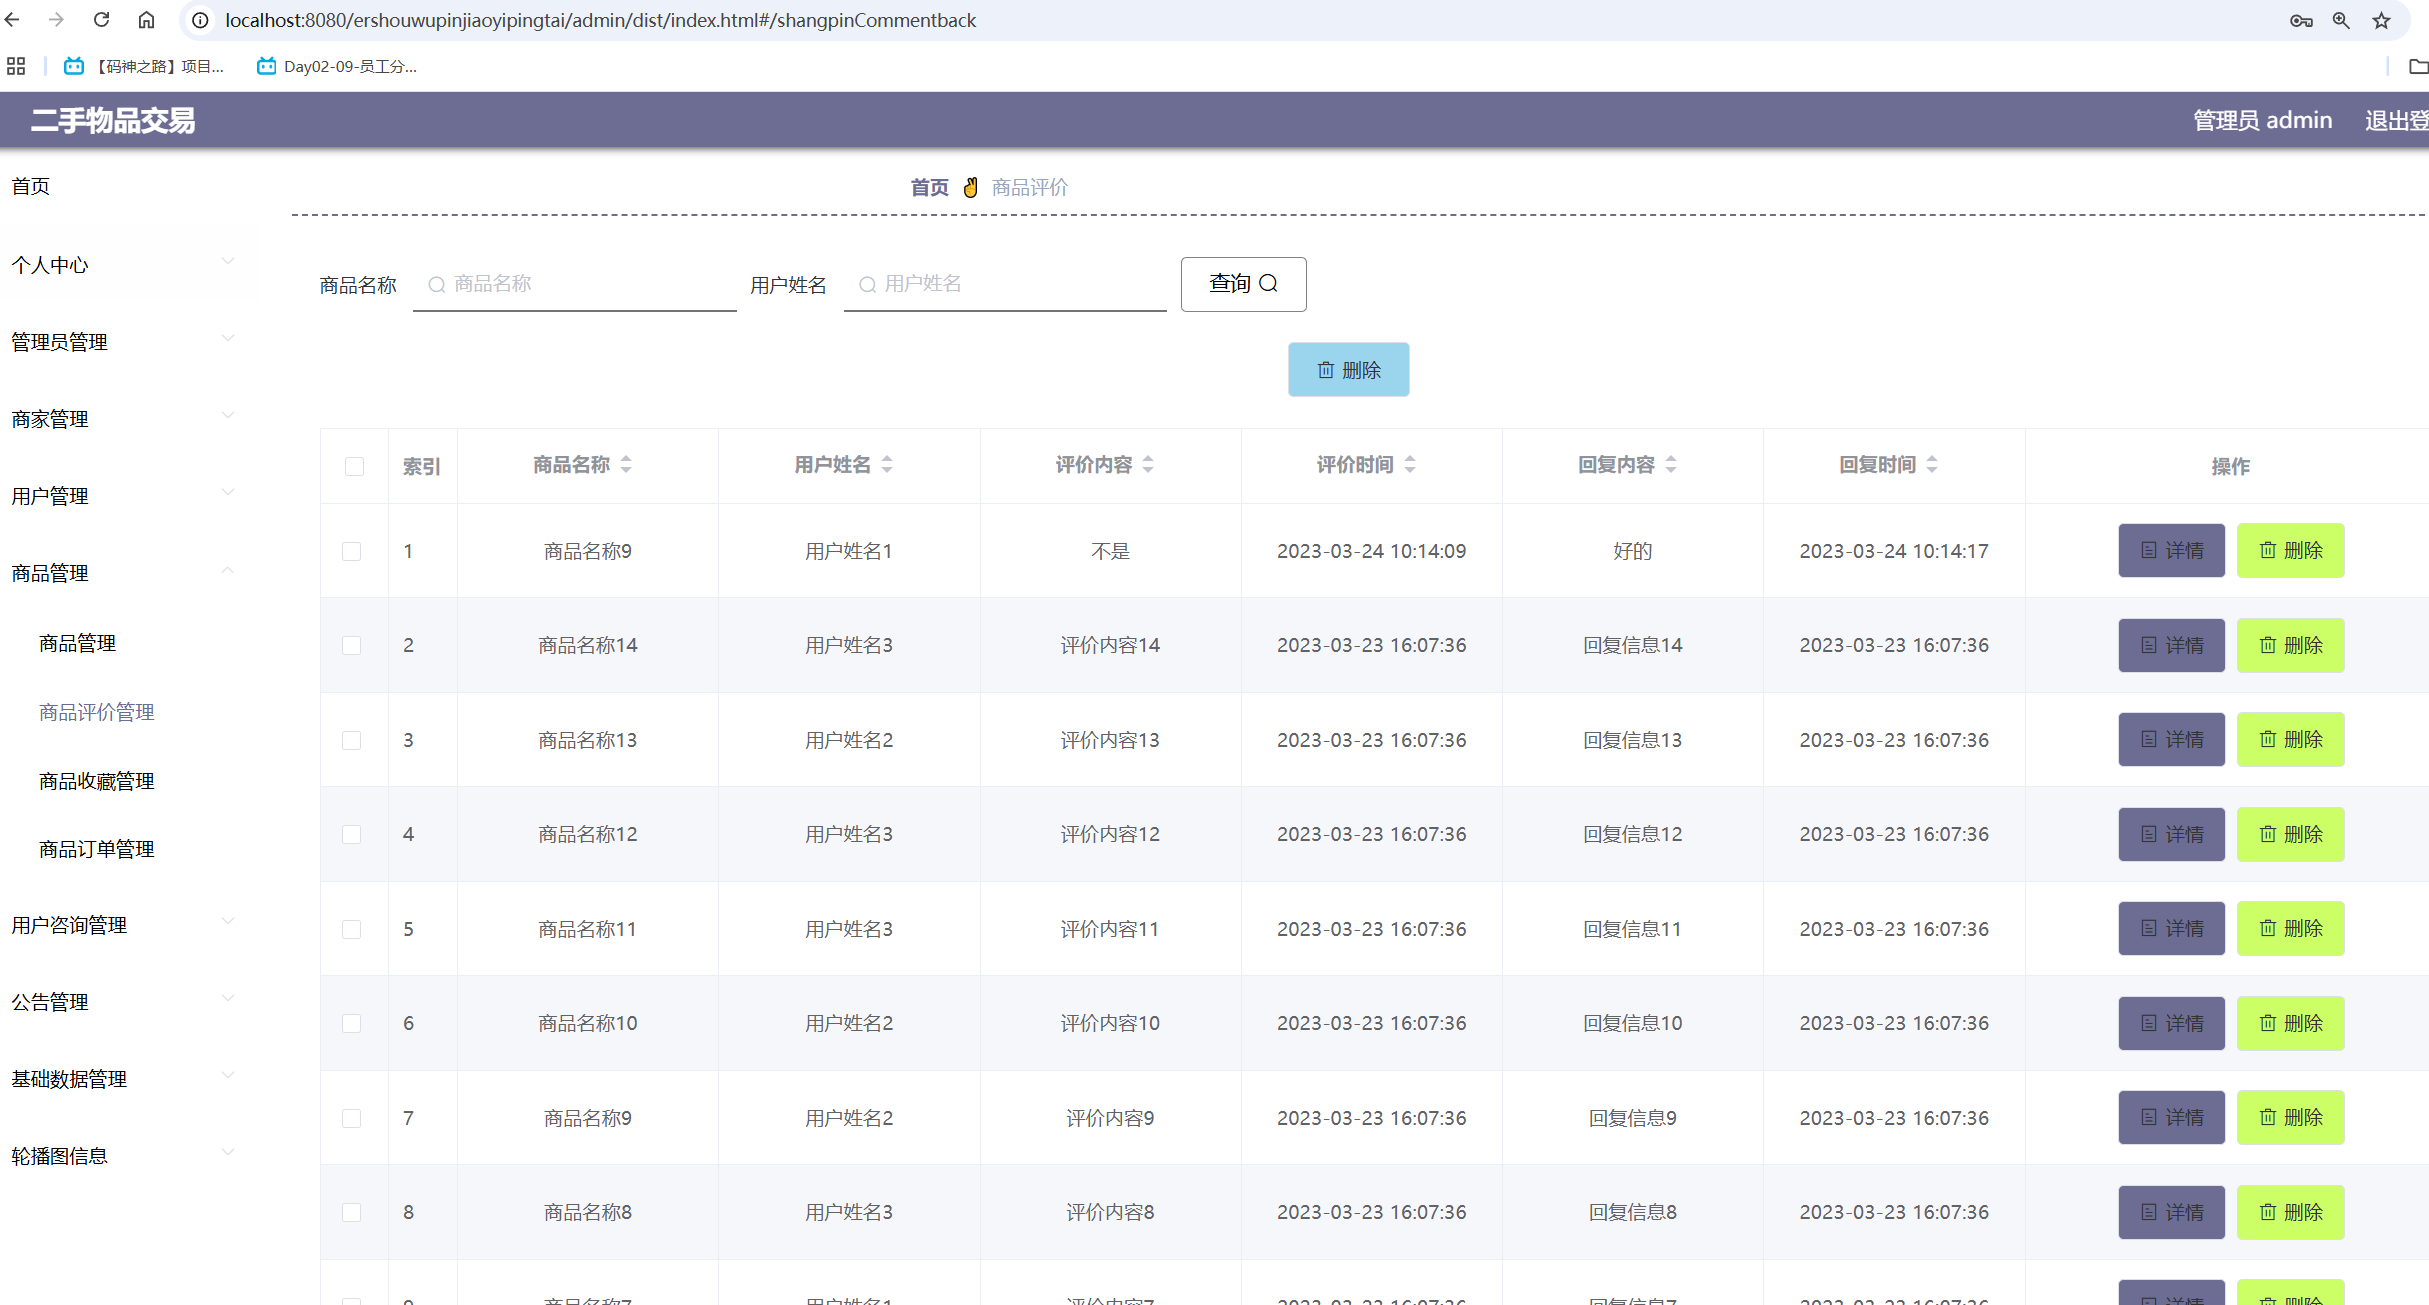
Task: Bookmark this page with star icon
Action: click(2382, 20)
